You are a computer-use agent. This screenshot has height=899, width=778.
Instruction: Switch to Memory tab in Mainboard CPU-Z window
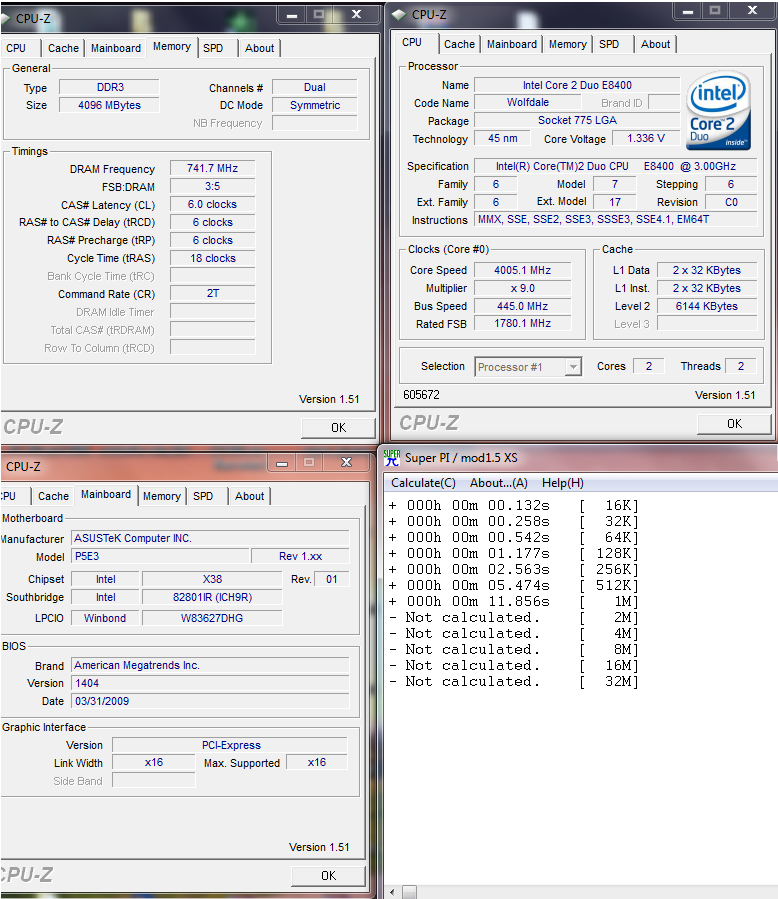point(162,496)
